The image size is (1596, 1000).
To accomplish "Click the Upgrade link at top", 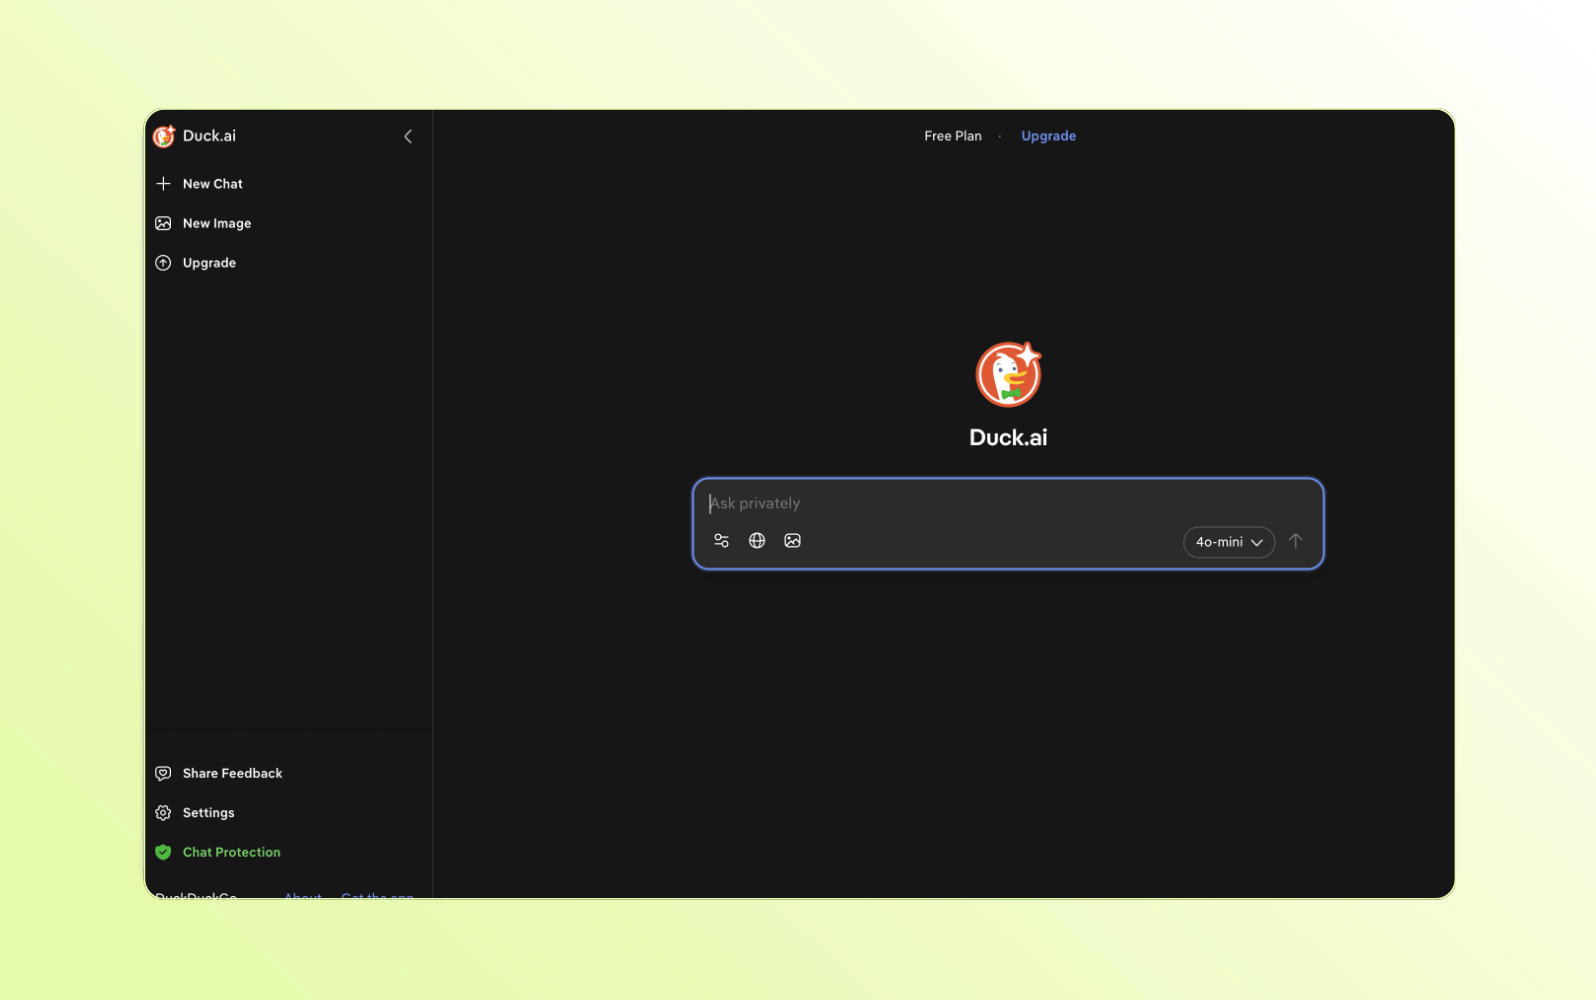I will [x=1048, y=136].
